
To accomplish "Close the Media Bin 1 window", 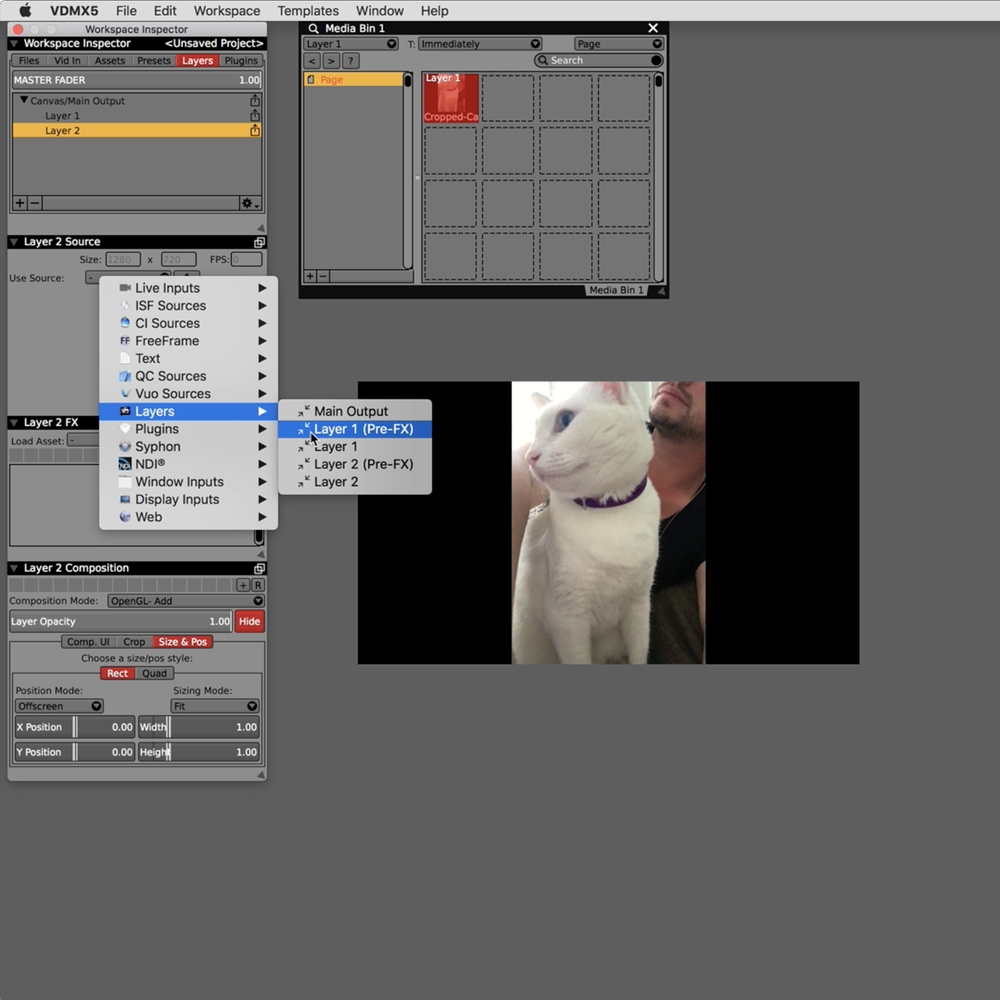I will point(652,28).
